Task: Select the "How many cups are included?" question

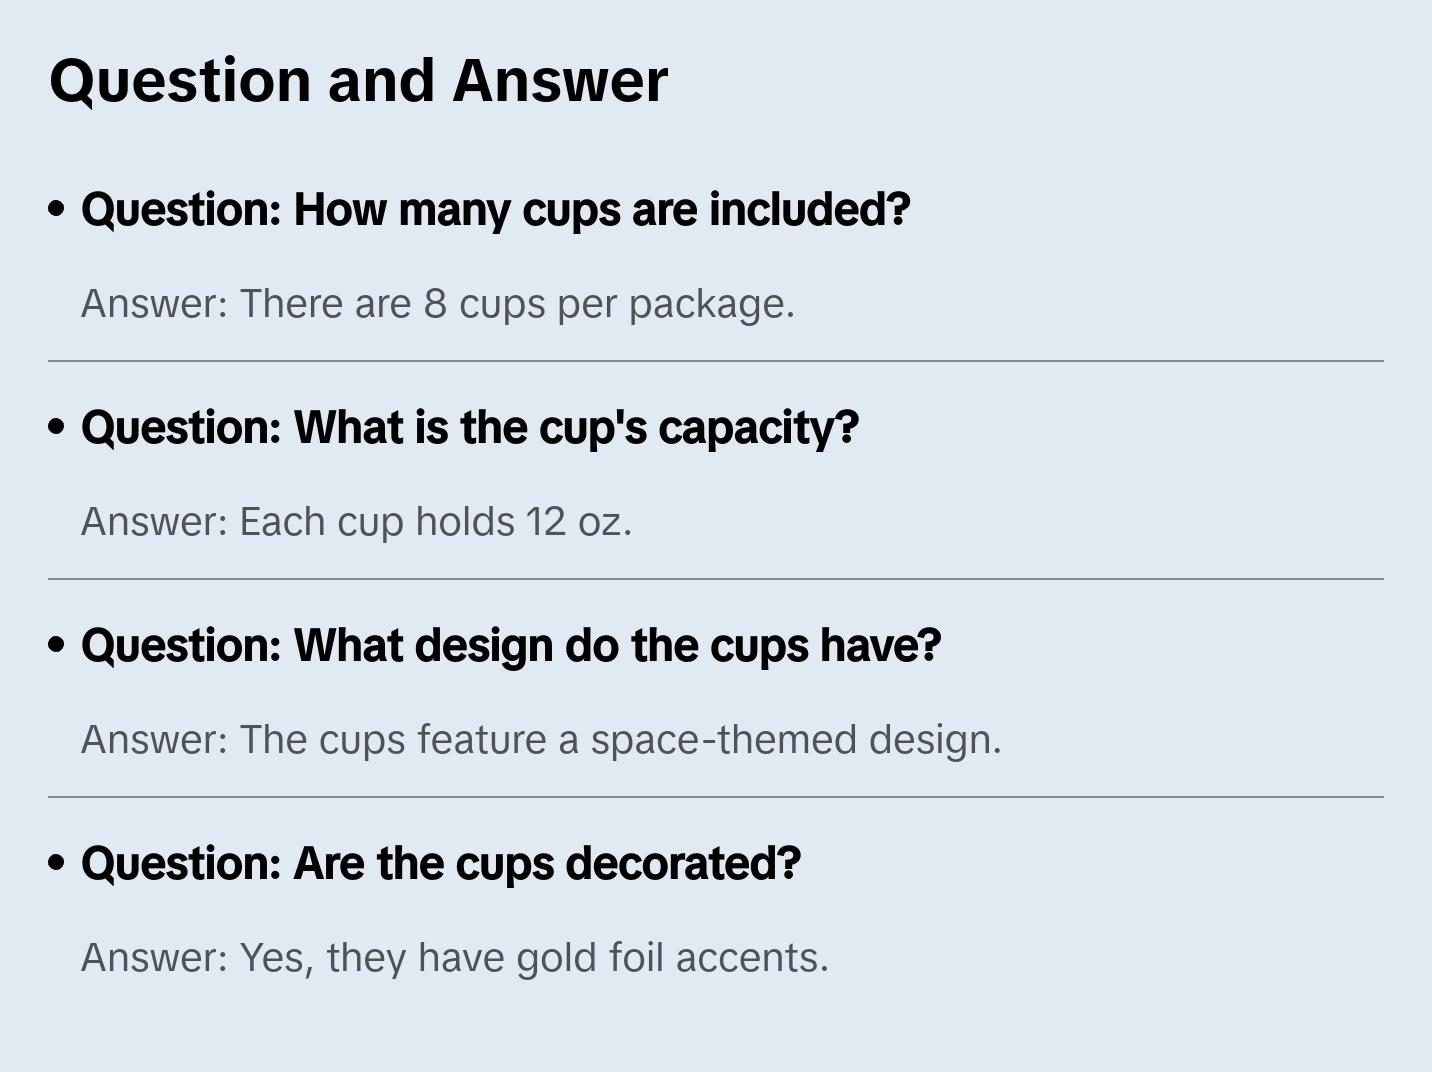Action: (495, 210)
